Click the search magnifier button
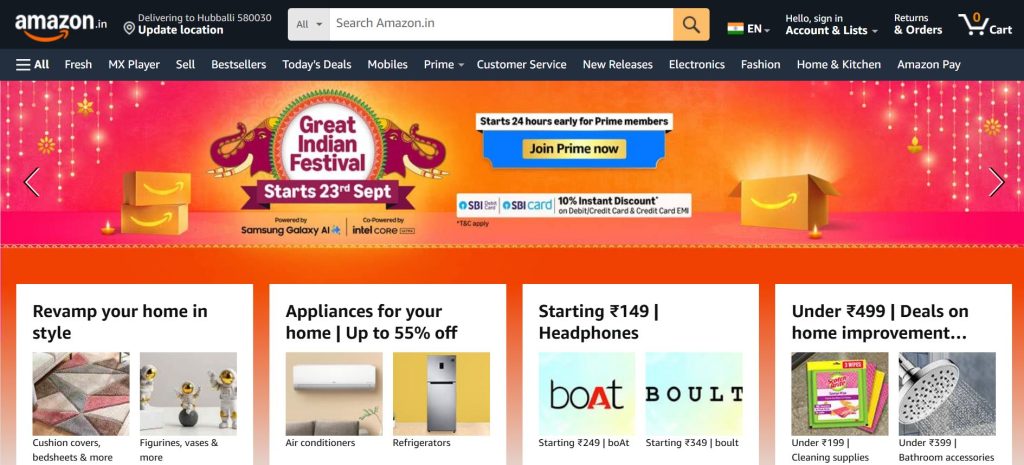1024x465 pixels. (x=691, y=24)
